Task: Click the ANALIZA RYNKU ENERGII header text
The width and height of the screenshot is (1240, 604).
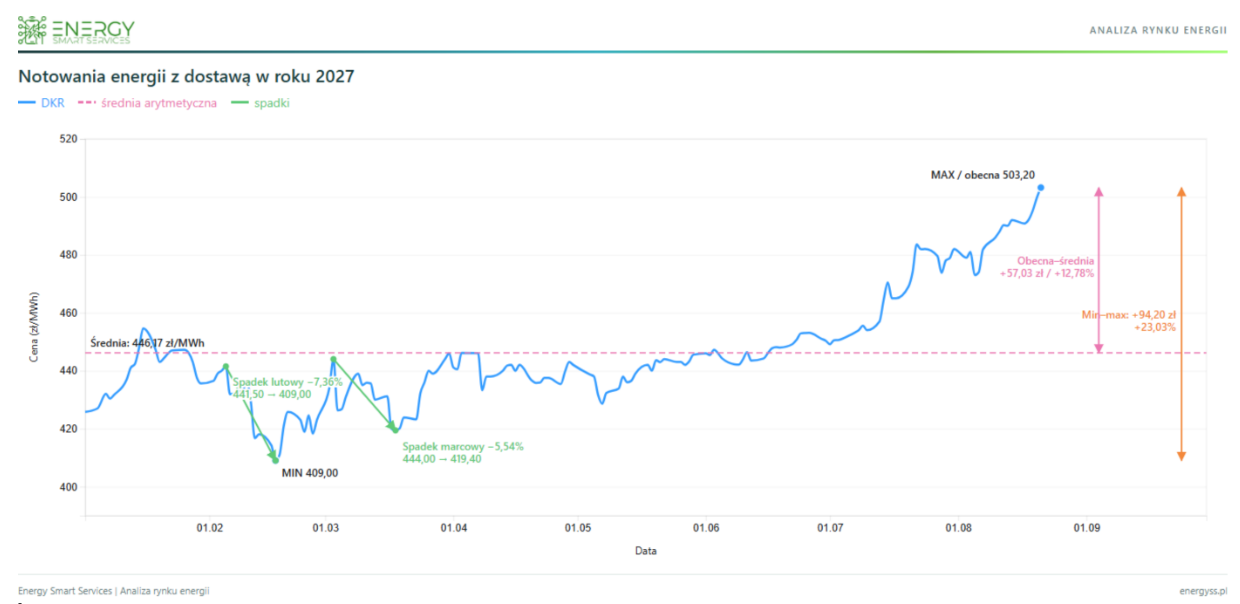Action: 1158,30
